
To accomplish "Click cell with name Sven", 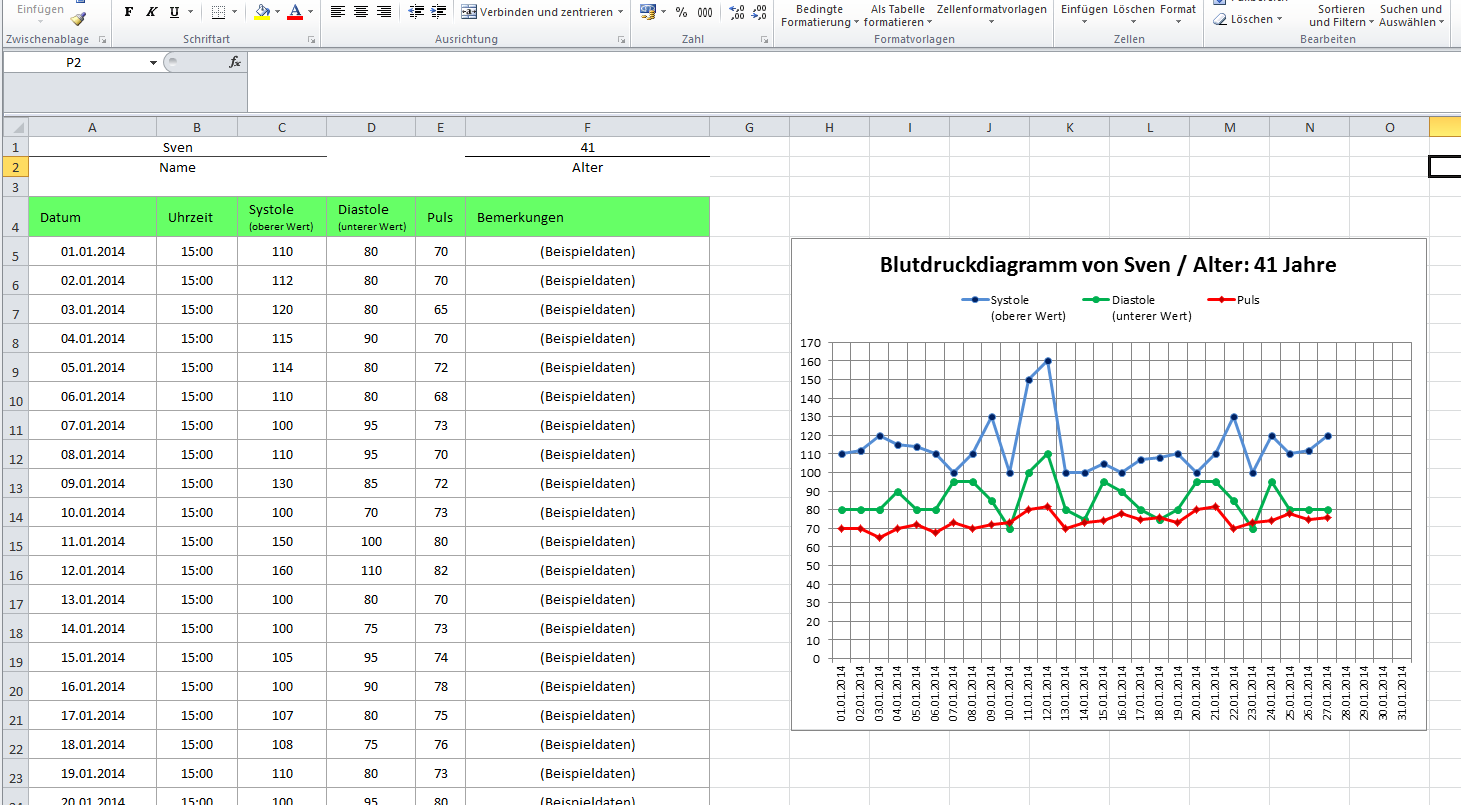I will click(177, 147).
